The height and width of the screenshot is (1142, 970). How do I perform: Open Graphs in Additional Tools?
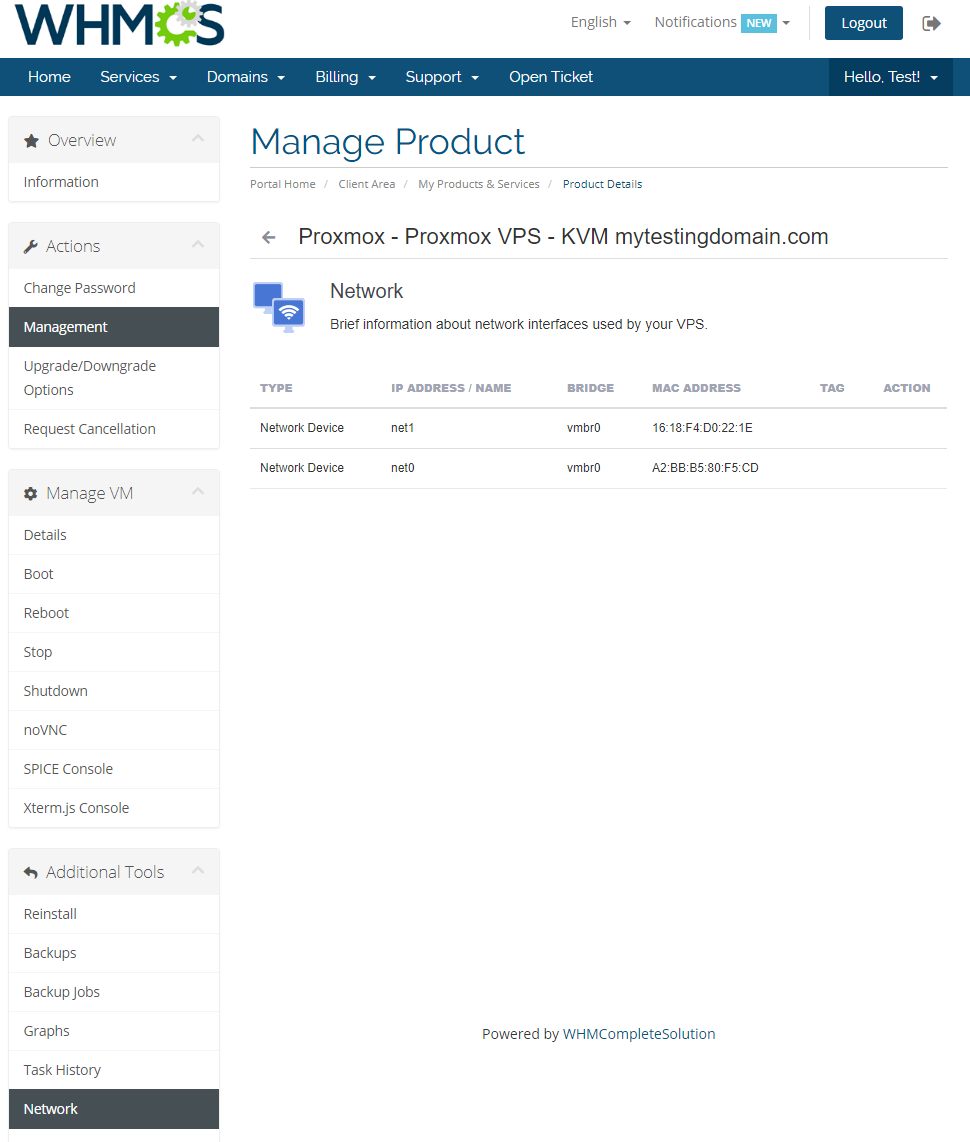(x=114, y=1031)
